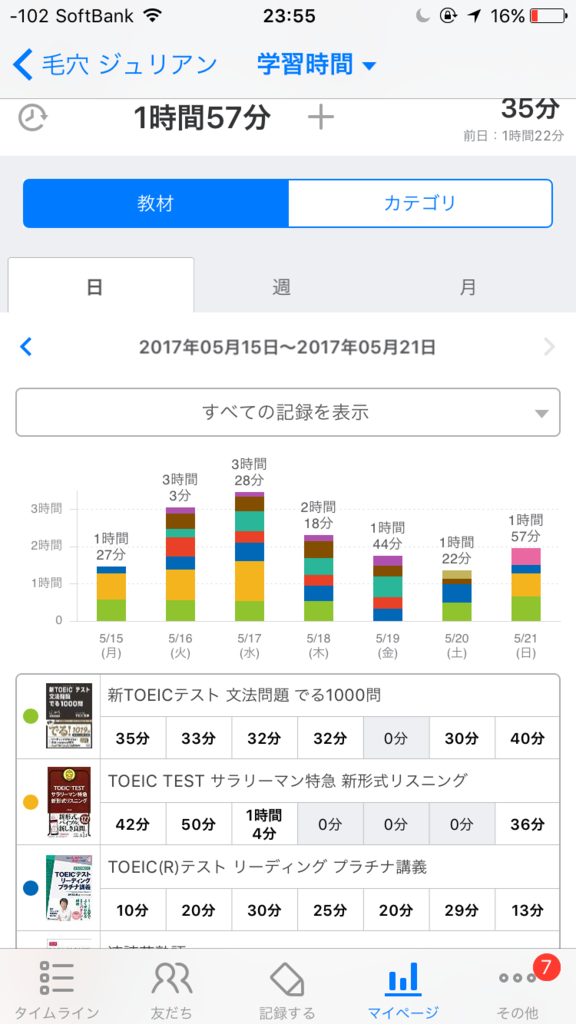This screenshot has height=1024, width=576.
Task: Tap the next week right arrow
Action: click(549, 347)
